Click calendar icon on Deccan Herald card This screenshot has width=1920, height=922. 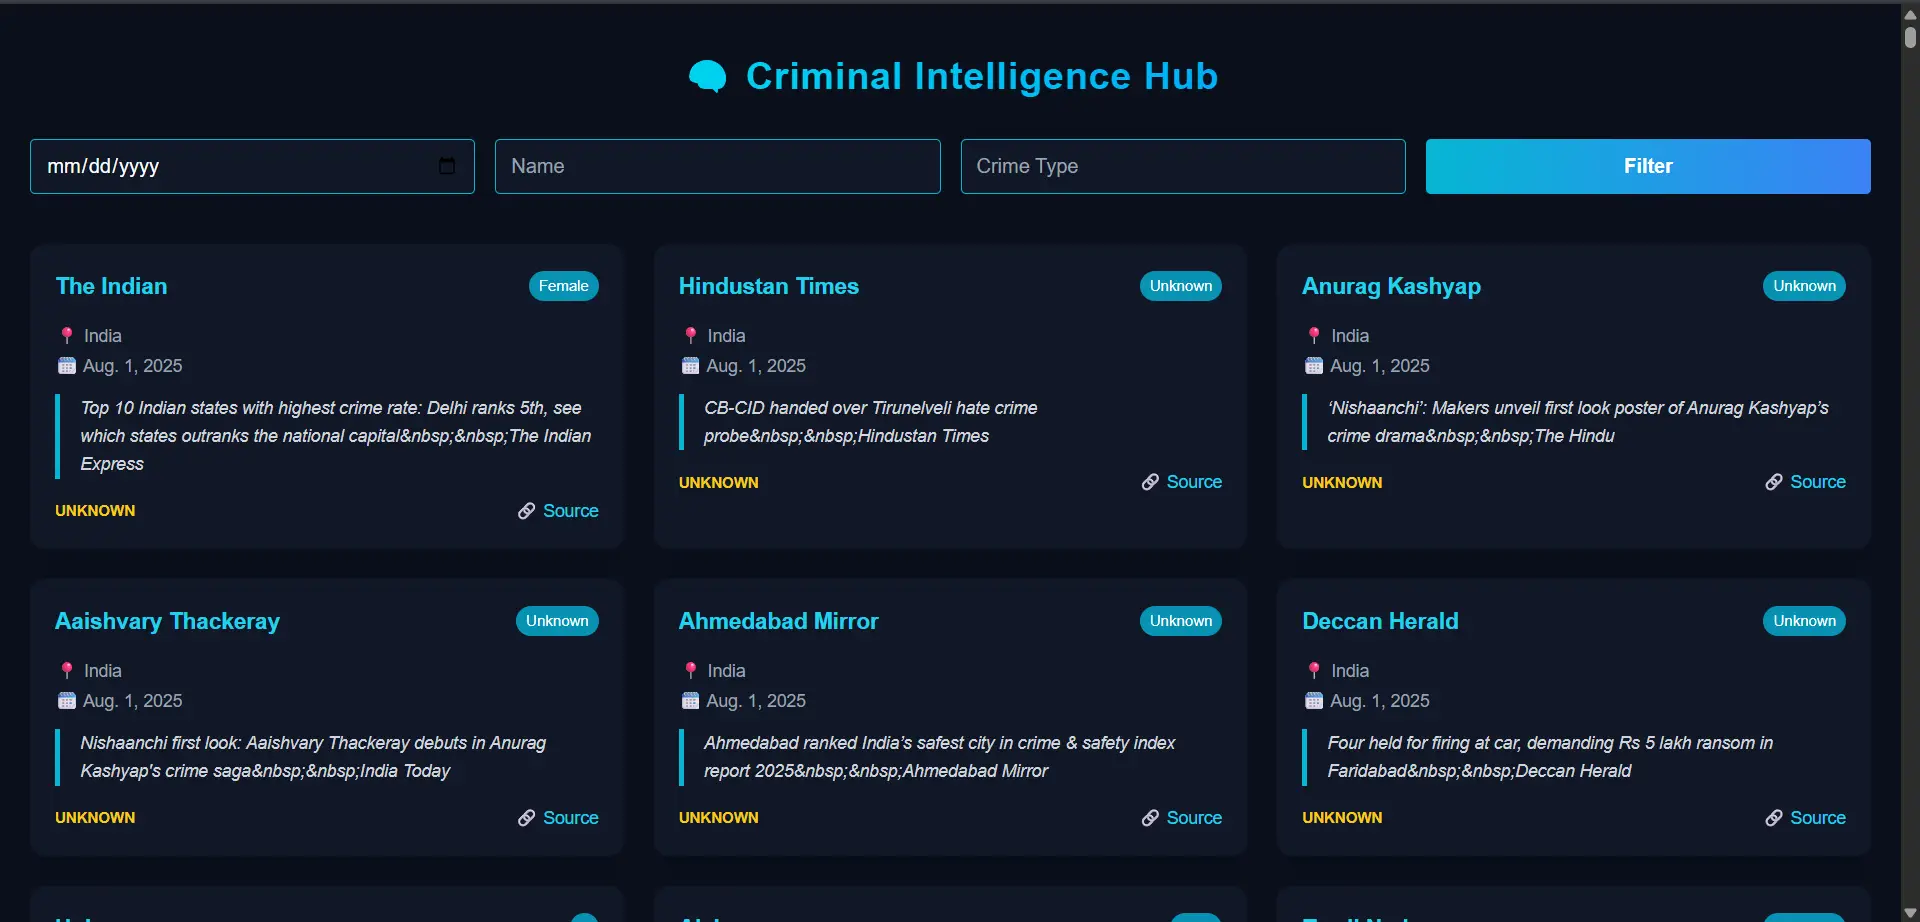pyautogui.click(x=1313, y=701)
